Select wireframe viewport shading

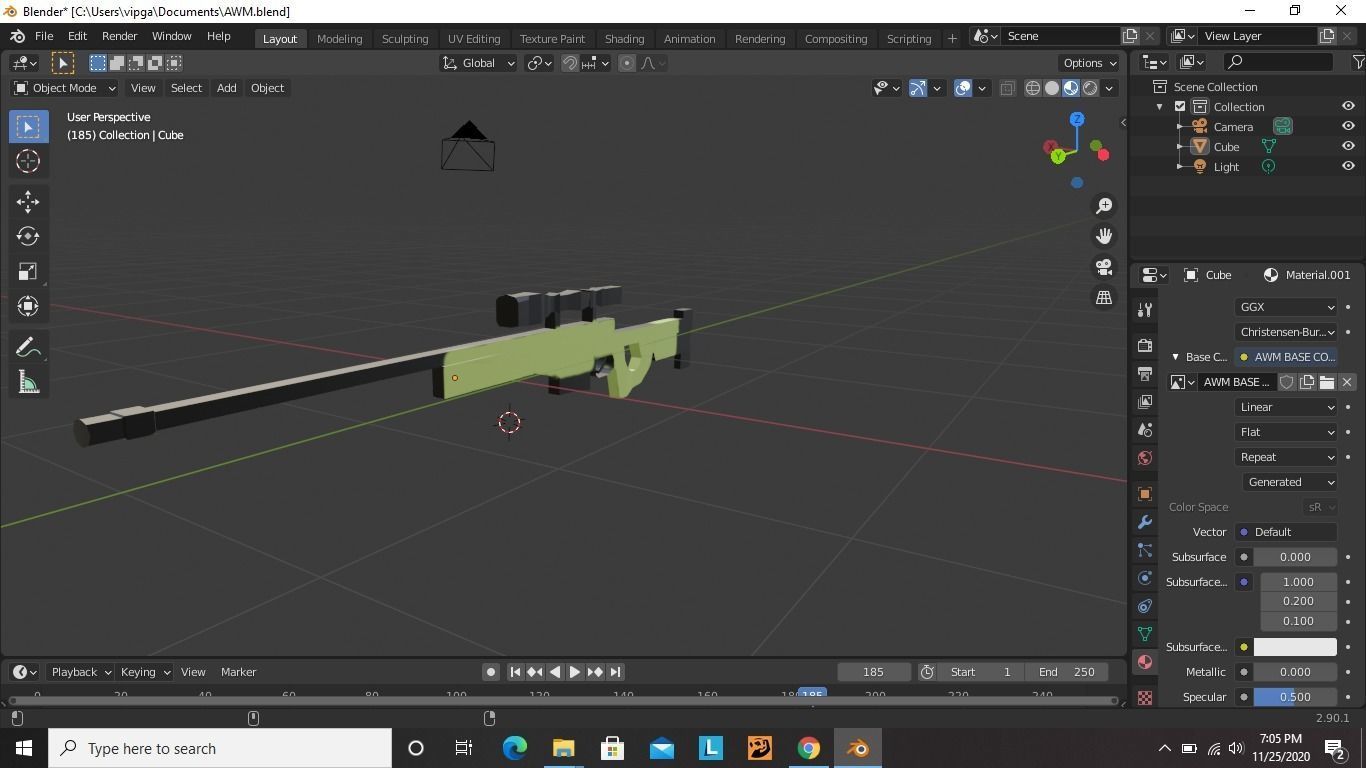pos(1033,88)
